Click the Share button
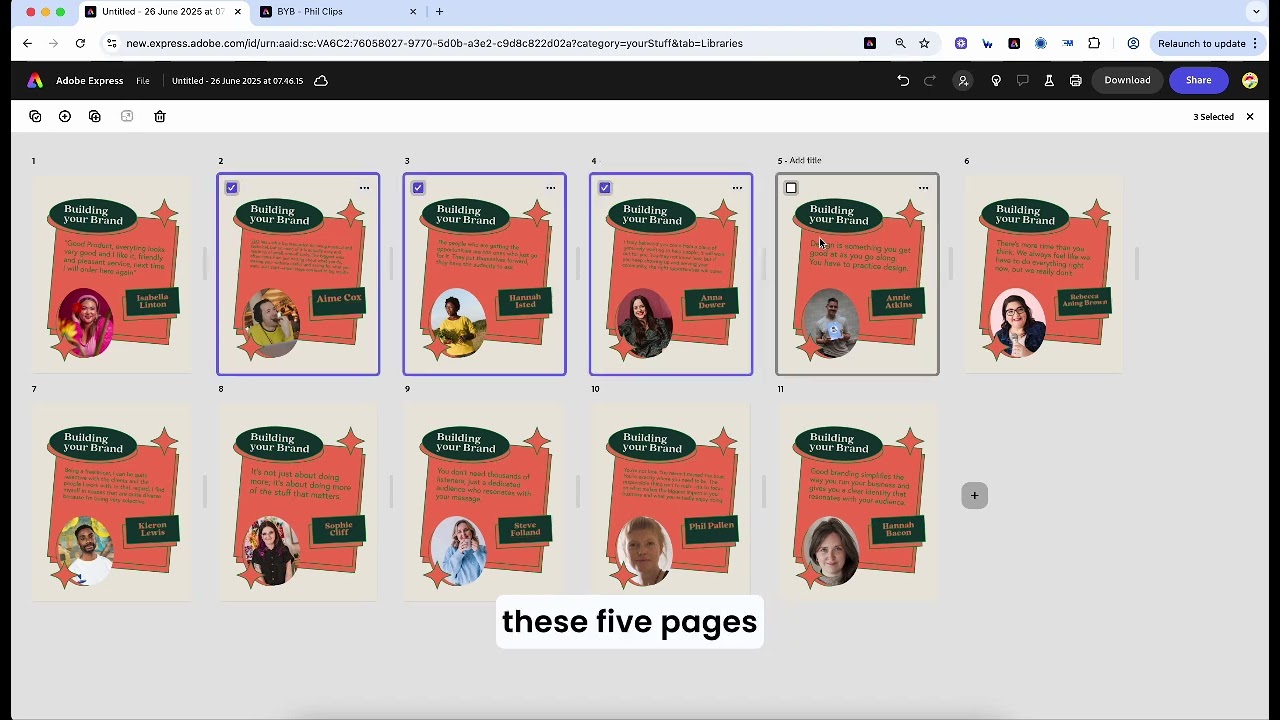Viewport: 1280px width, 720px height. pos(1198,80)
